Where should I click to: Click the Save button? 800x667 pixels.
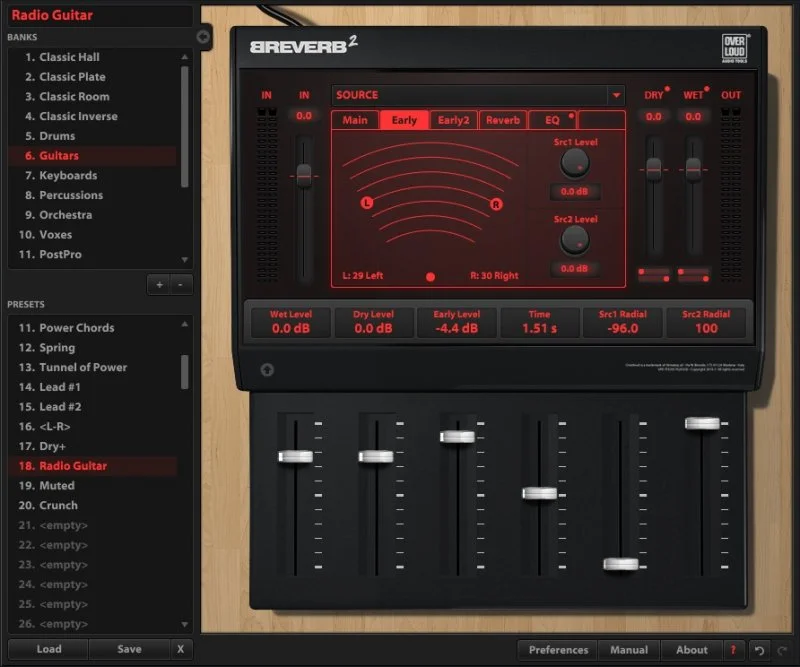[x=129, y=649]
